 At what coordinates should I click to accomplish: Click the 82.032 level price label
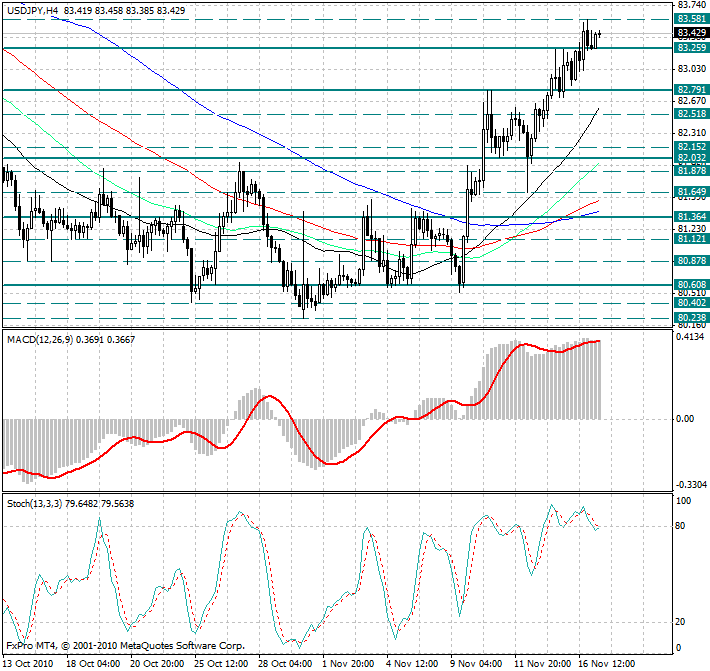point(691,158)
